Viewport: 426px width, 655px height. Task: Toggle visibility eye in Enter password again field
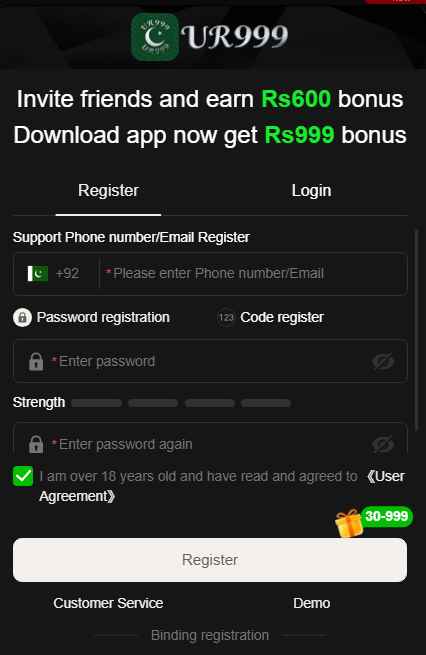point(383,444)
